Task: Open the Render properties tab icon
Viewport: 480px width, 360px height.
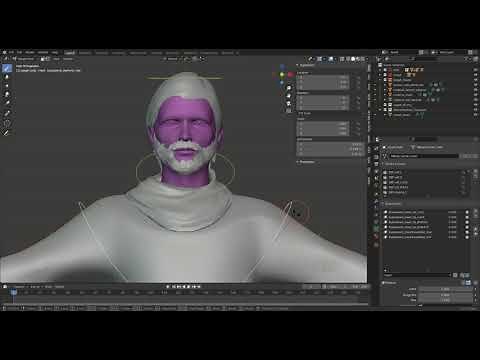Action: 376,157
